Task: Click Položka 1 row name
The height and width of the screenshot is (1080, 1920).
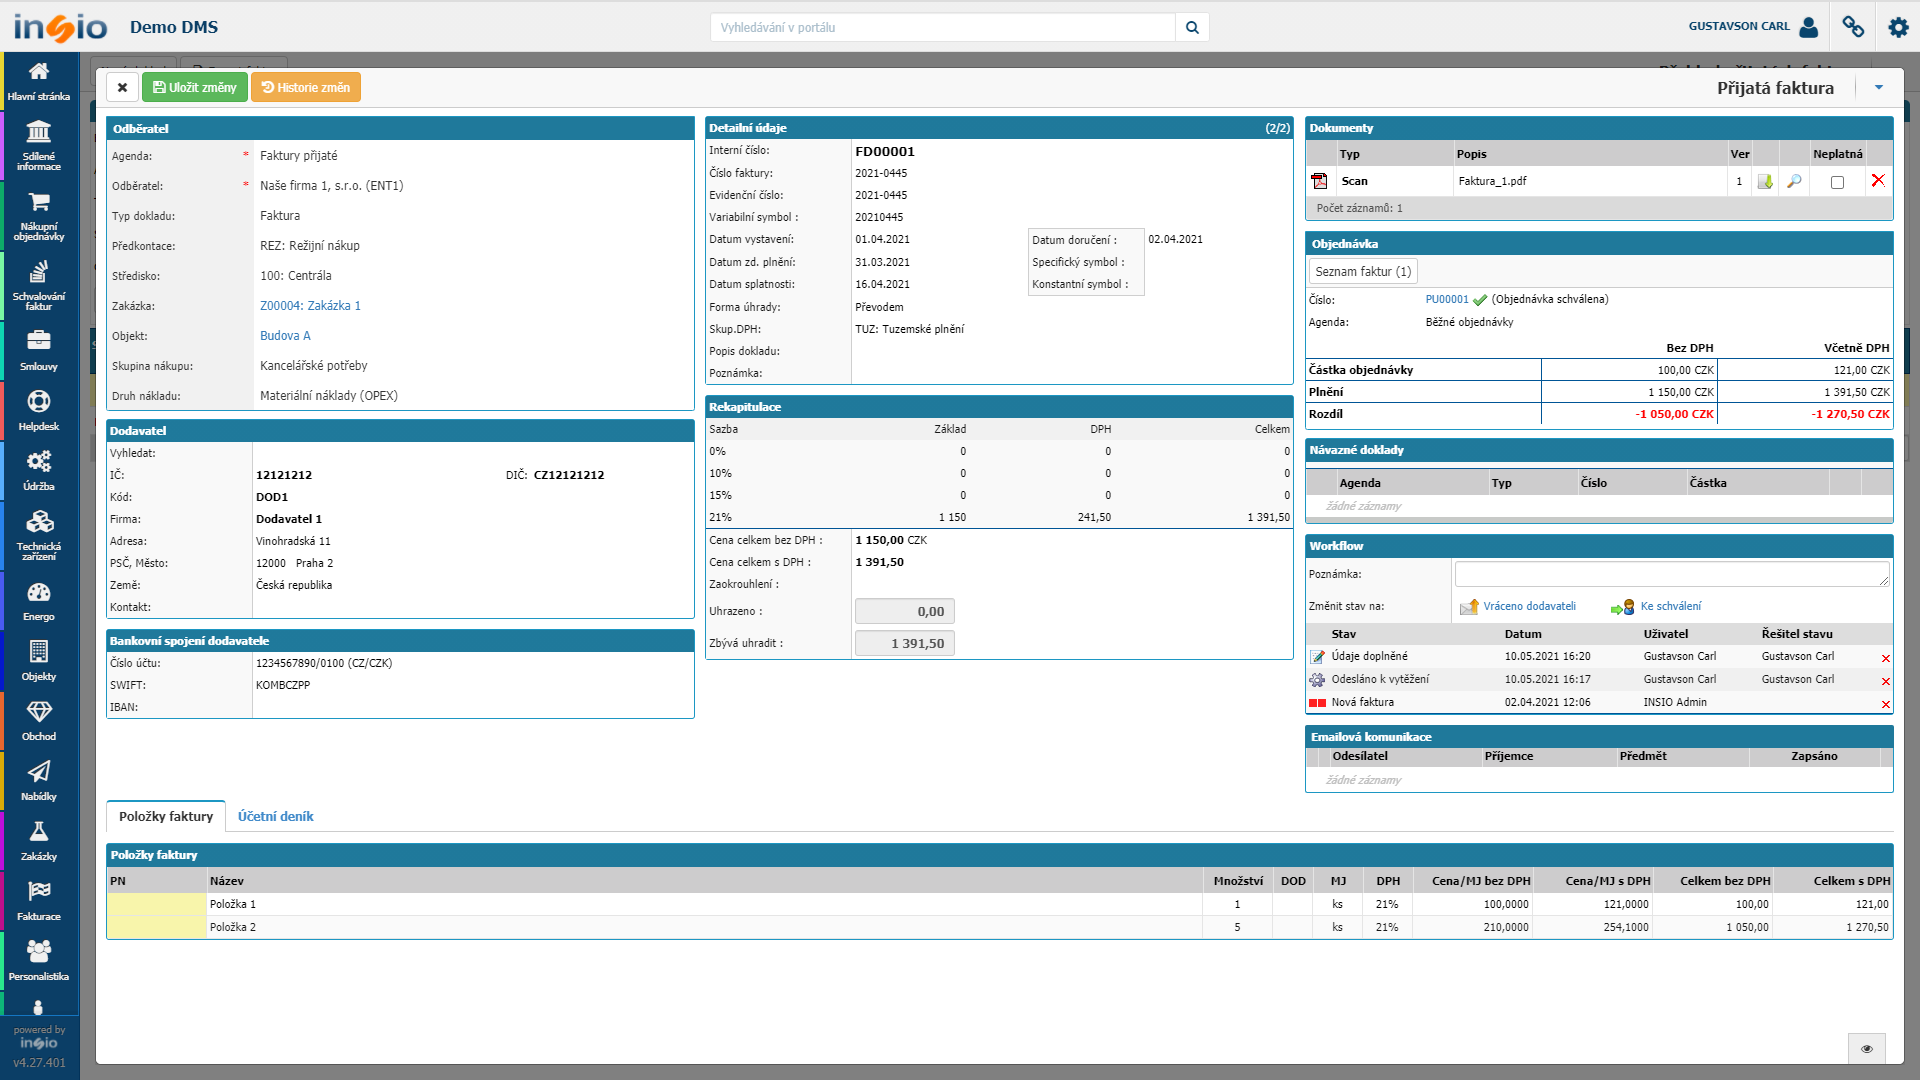Action: click(233, 904)
